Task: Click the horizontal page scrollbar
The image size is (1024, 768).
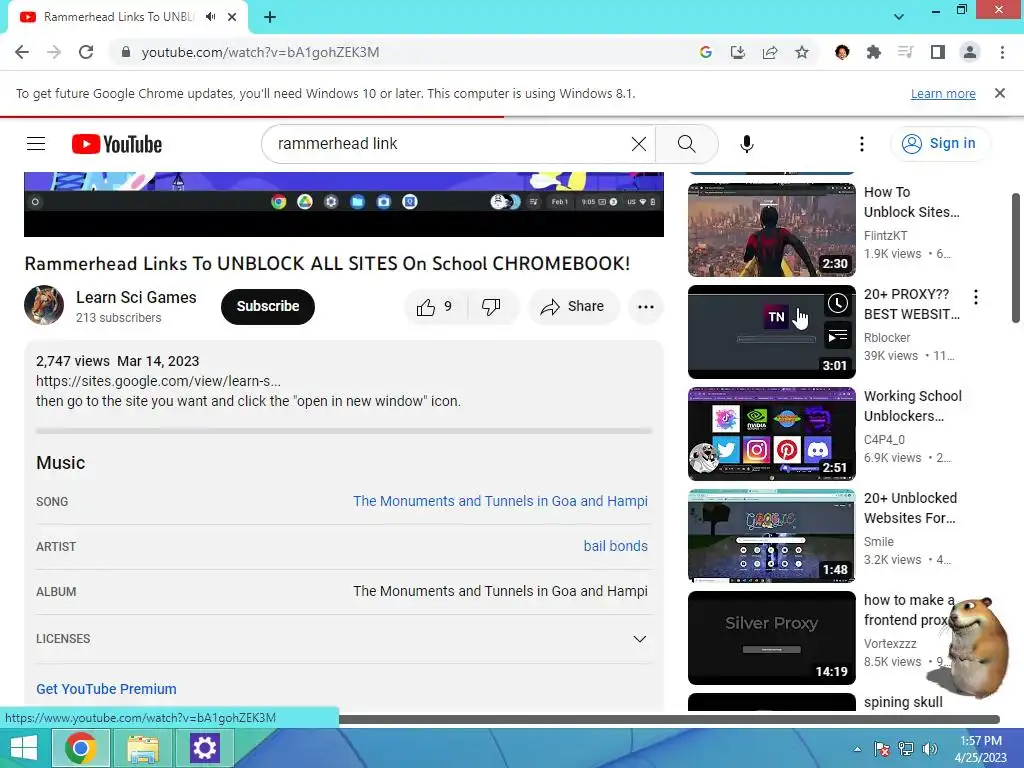Action: 669,719
